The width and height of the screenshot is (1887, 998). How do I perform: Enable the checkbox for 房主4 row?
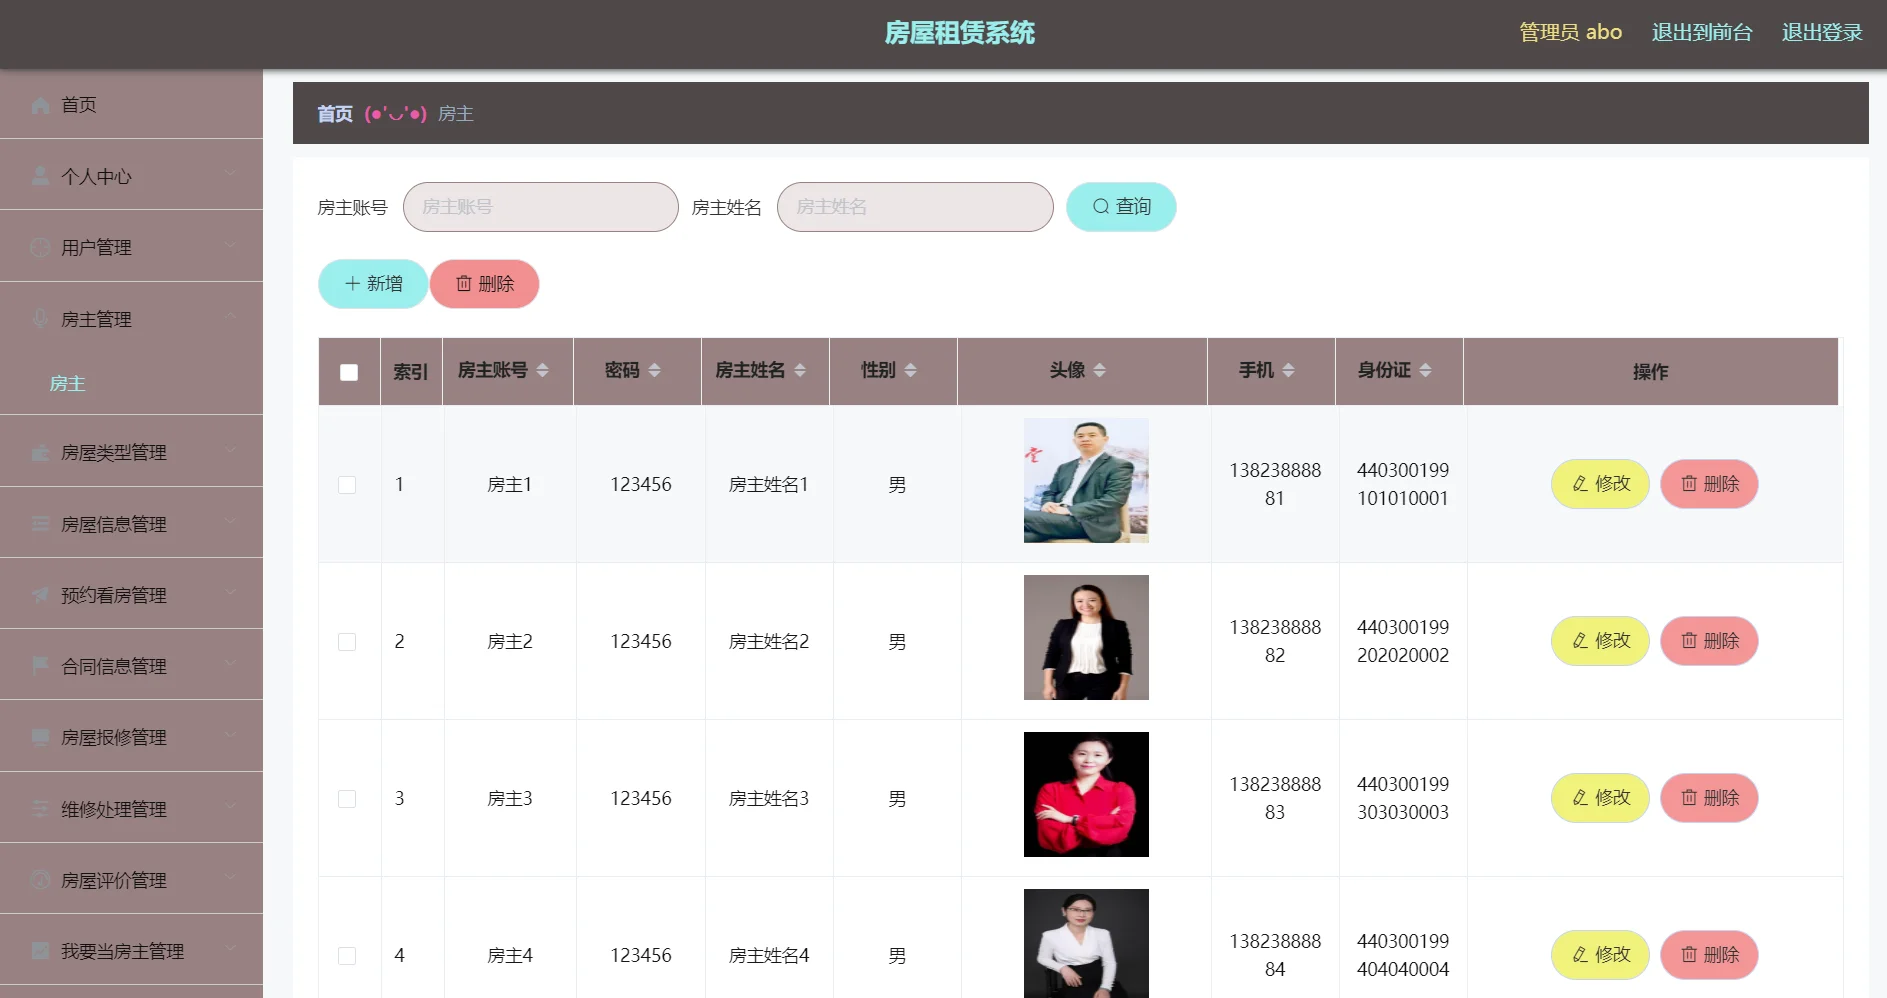pyautogui.click(x=347, y=955)
